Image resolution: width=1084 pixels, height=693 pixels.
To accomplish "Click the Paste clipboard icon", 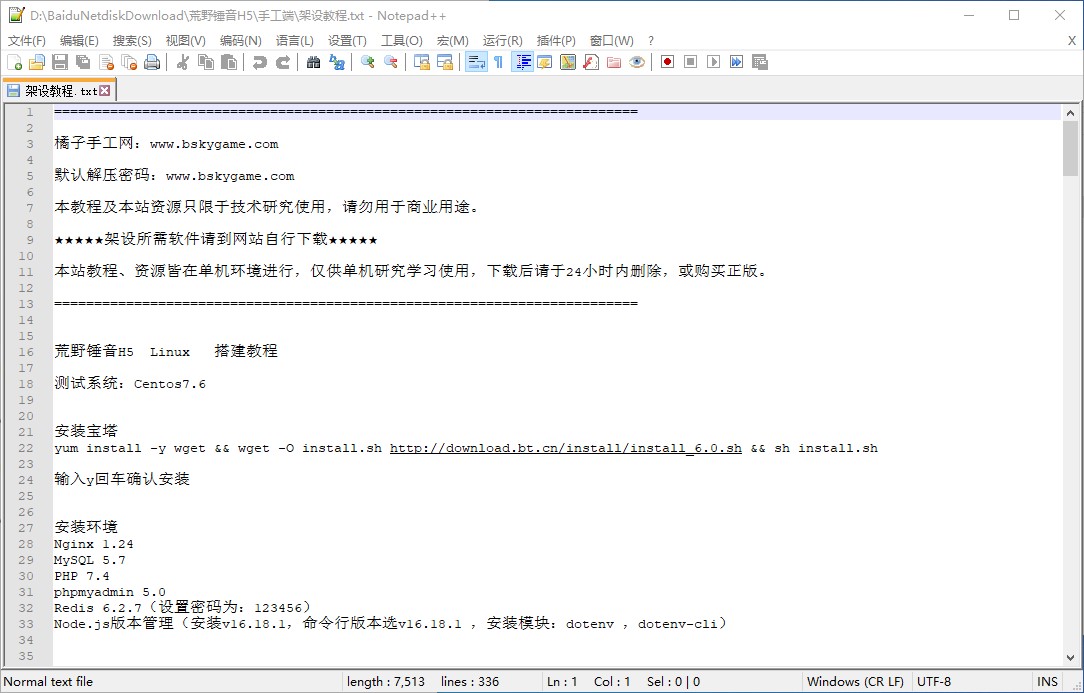I will 229,62.
